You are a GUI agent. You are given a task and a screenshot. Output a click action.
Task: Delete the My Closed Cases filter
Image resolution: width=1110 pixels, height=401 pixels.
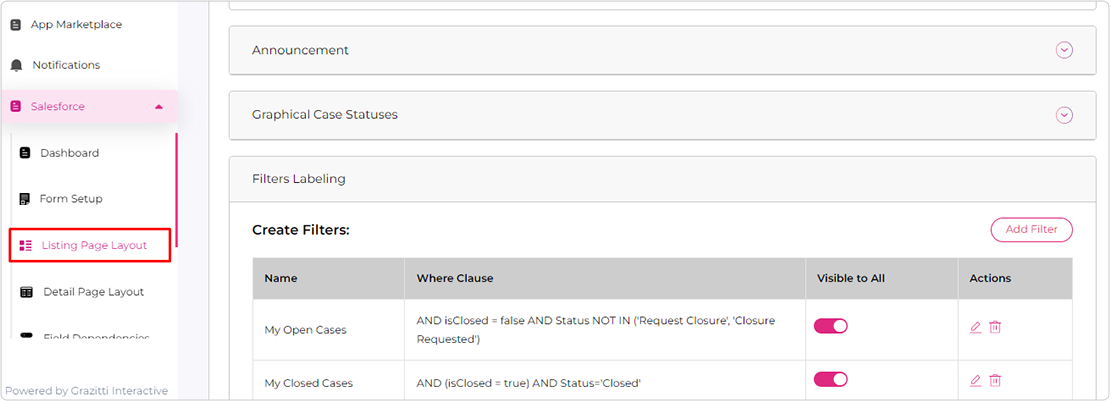(x=995, y=380)
